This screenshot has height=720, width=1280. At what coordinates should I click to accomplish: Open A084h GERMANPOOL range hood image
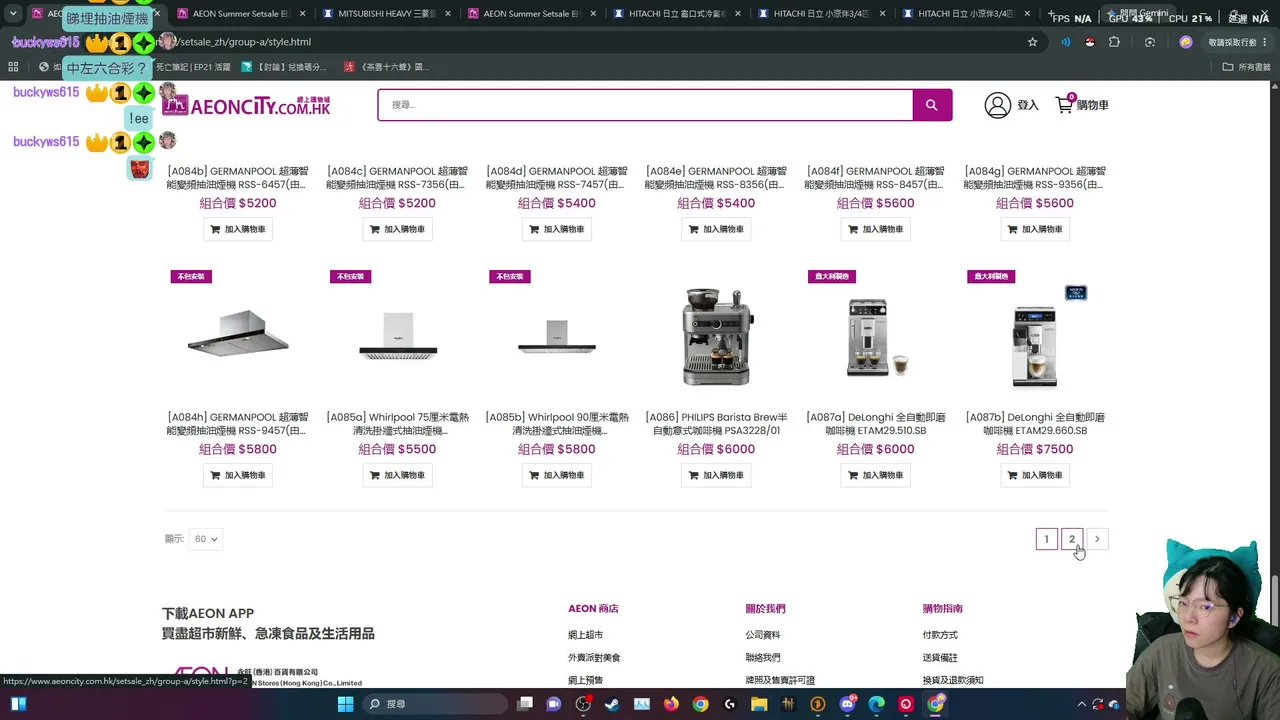(x=238, y=336)
